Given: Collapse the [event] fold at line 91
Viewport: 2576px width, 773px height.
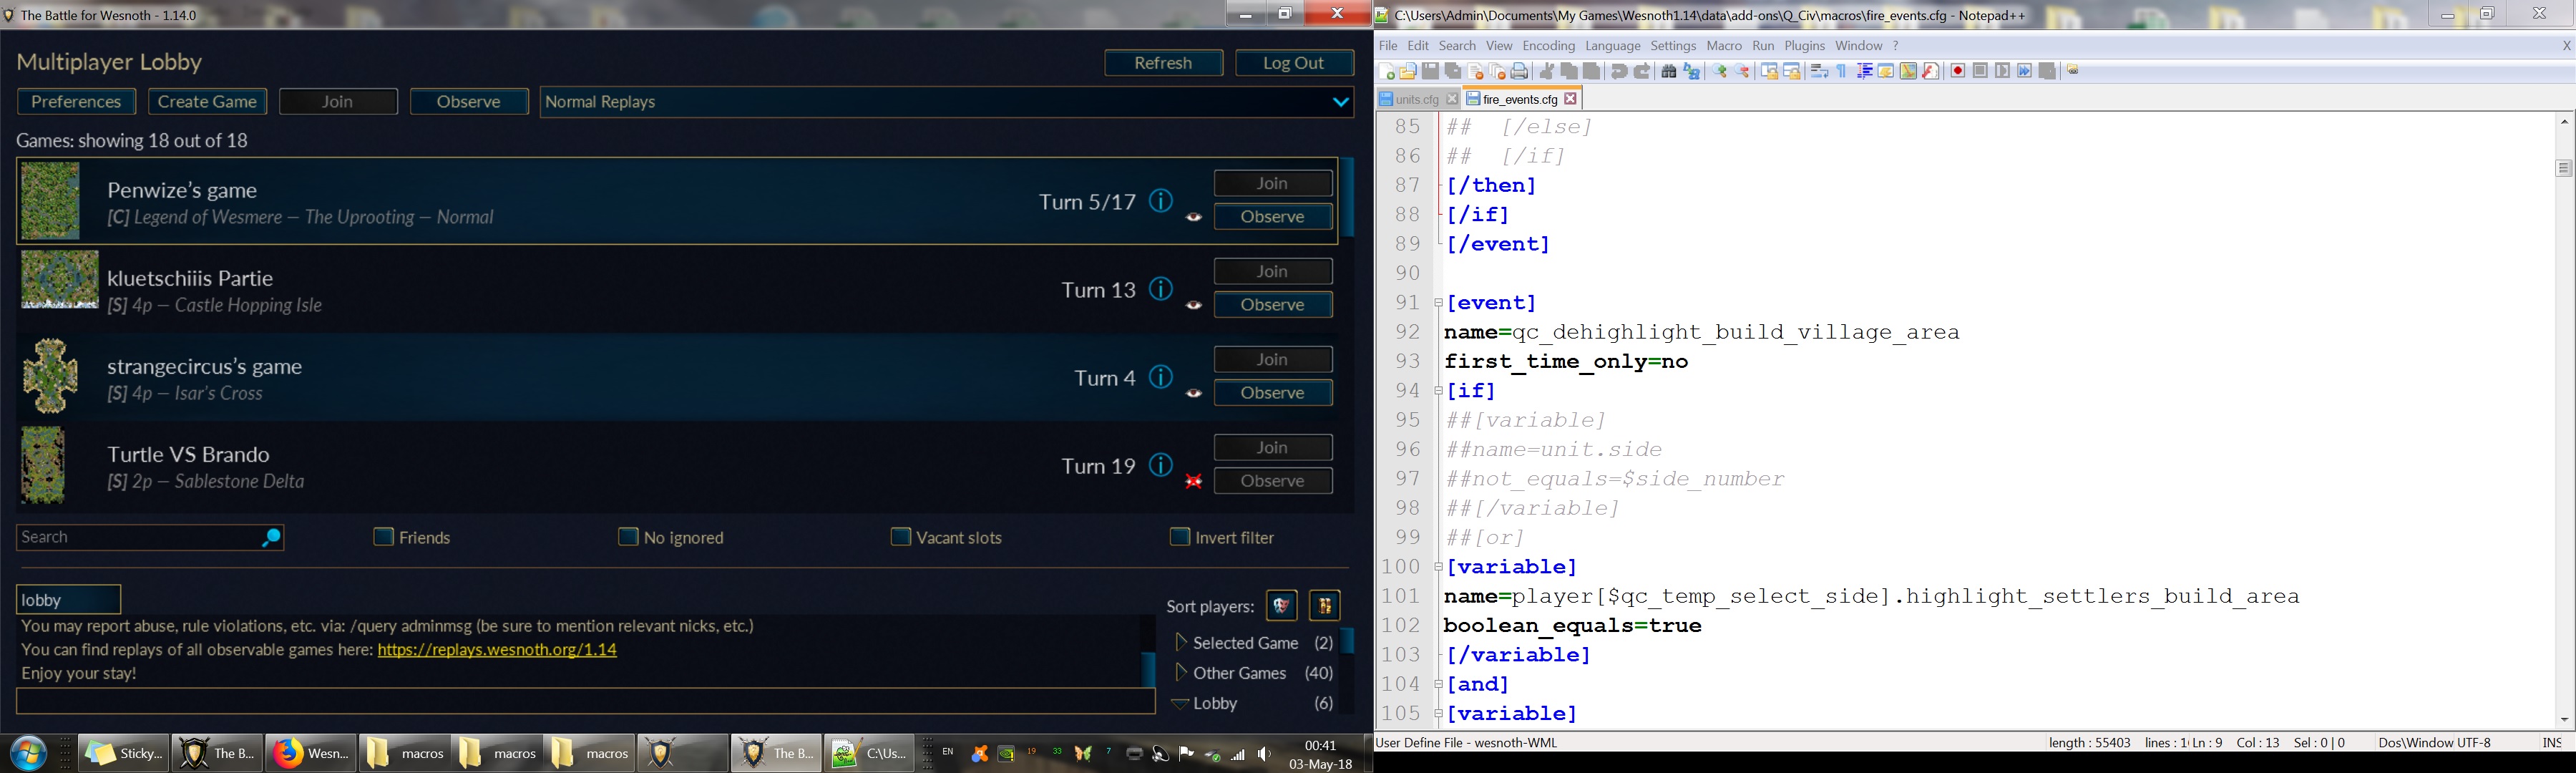Looking at the screenshot, I should point(1439,302).
